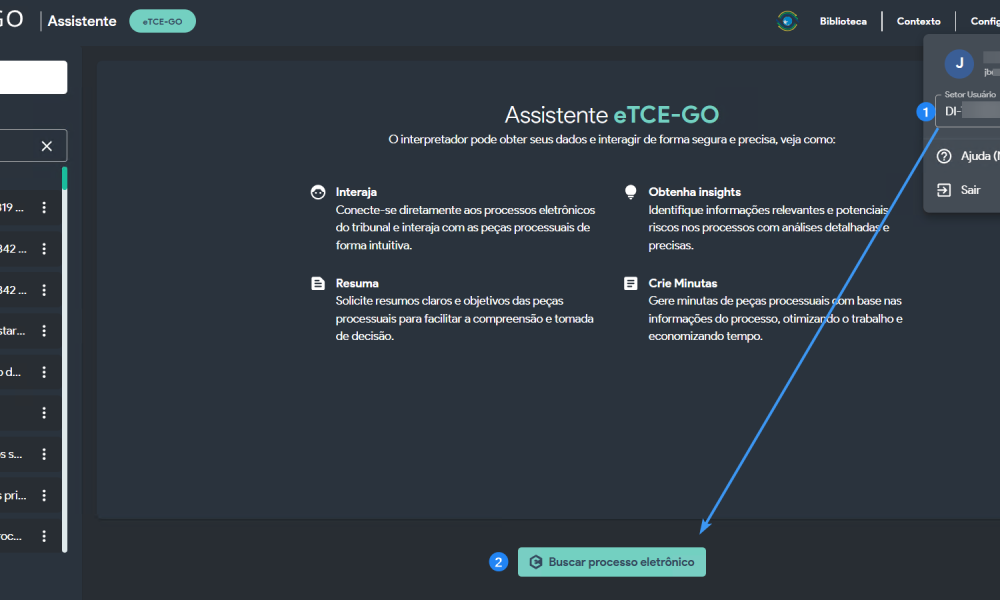The height and width of the screenshot is (600, 1000).
Task: Click the Sair exit icon
Action: coord(943,190)
